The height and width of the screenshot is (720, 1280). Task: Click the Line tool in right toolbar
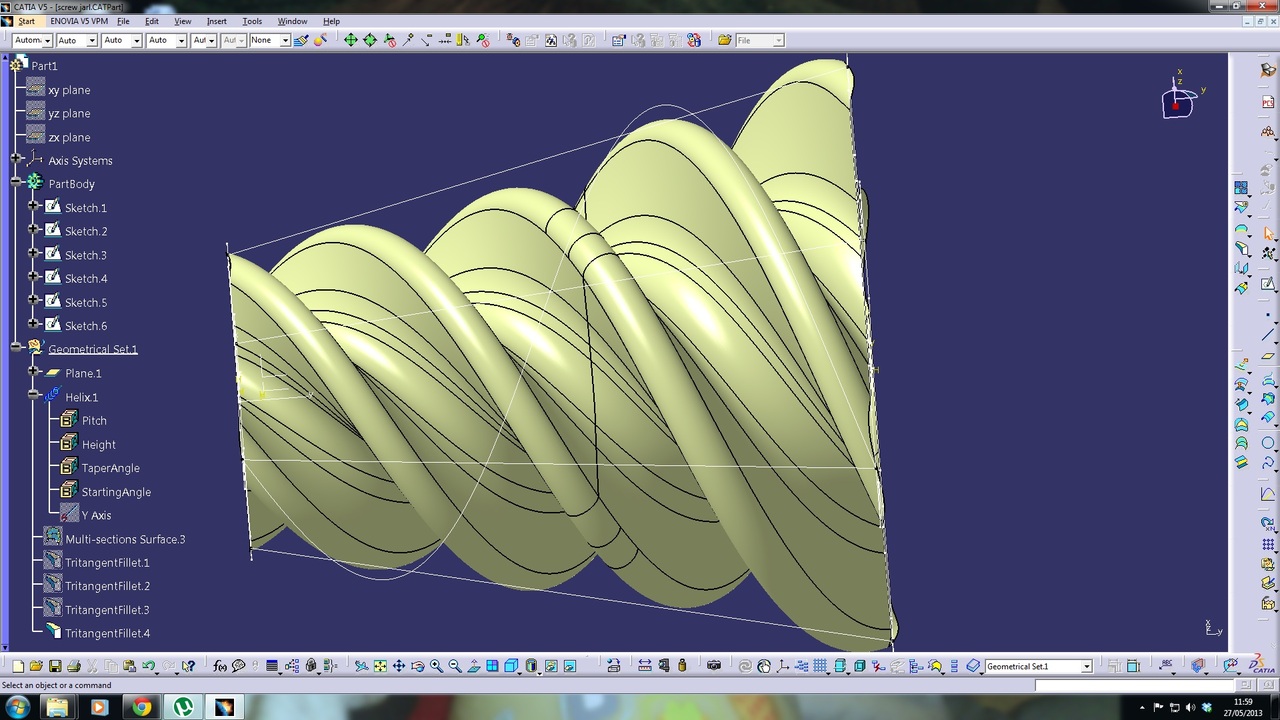pos(1268,334)
